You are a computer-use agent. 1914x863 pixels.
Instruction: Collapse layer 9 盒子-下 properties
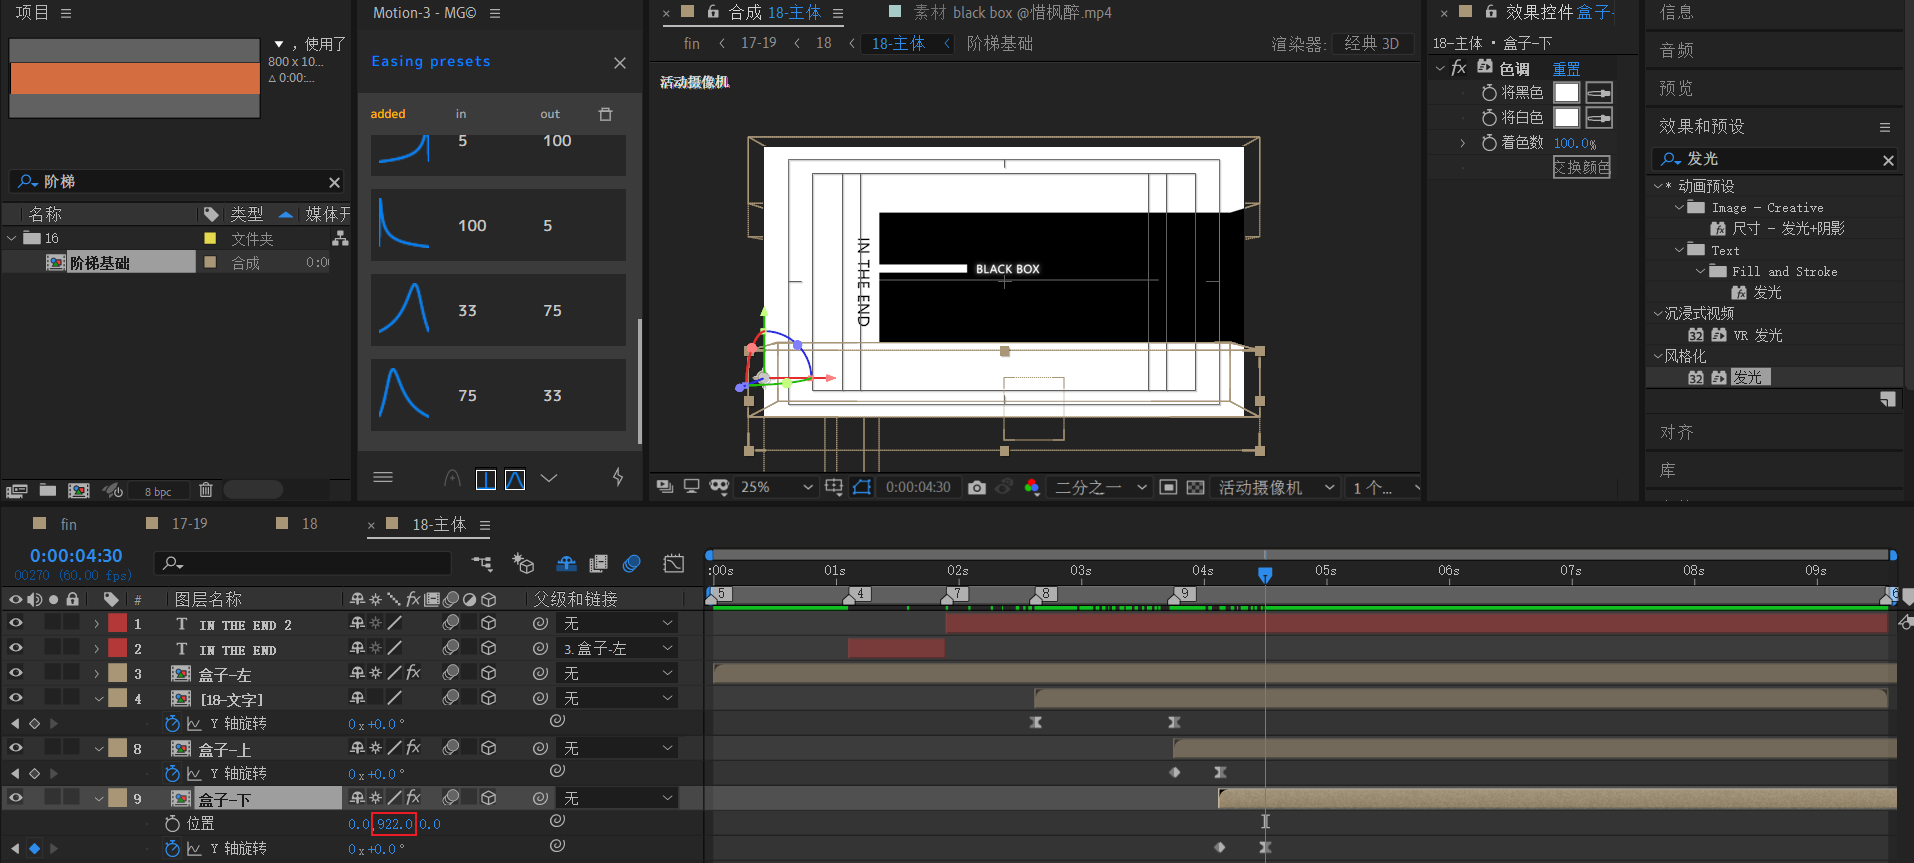coord(99,798)
